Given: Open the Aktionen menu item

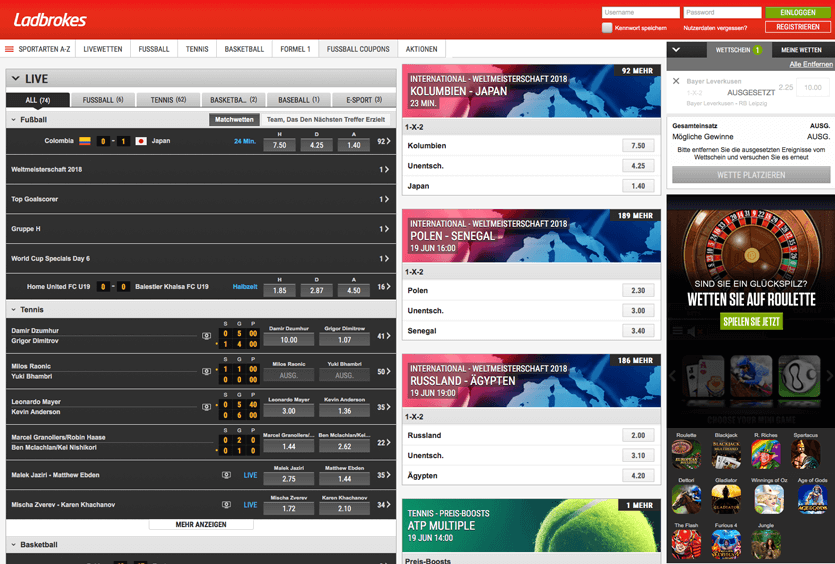Looking at the screenshot, I should [x=421, y=49].
